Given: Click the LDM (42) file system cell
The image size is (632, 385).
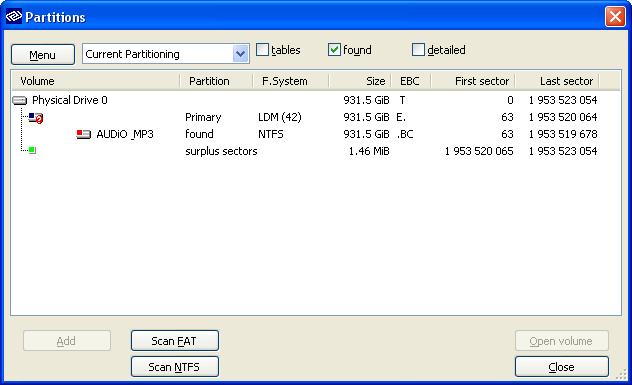Looking at the screenshot, I should click(x=280, y=117).
